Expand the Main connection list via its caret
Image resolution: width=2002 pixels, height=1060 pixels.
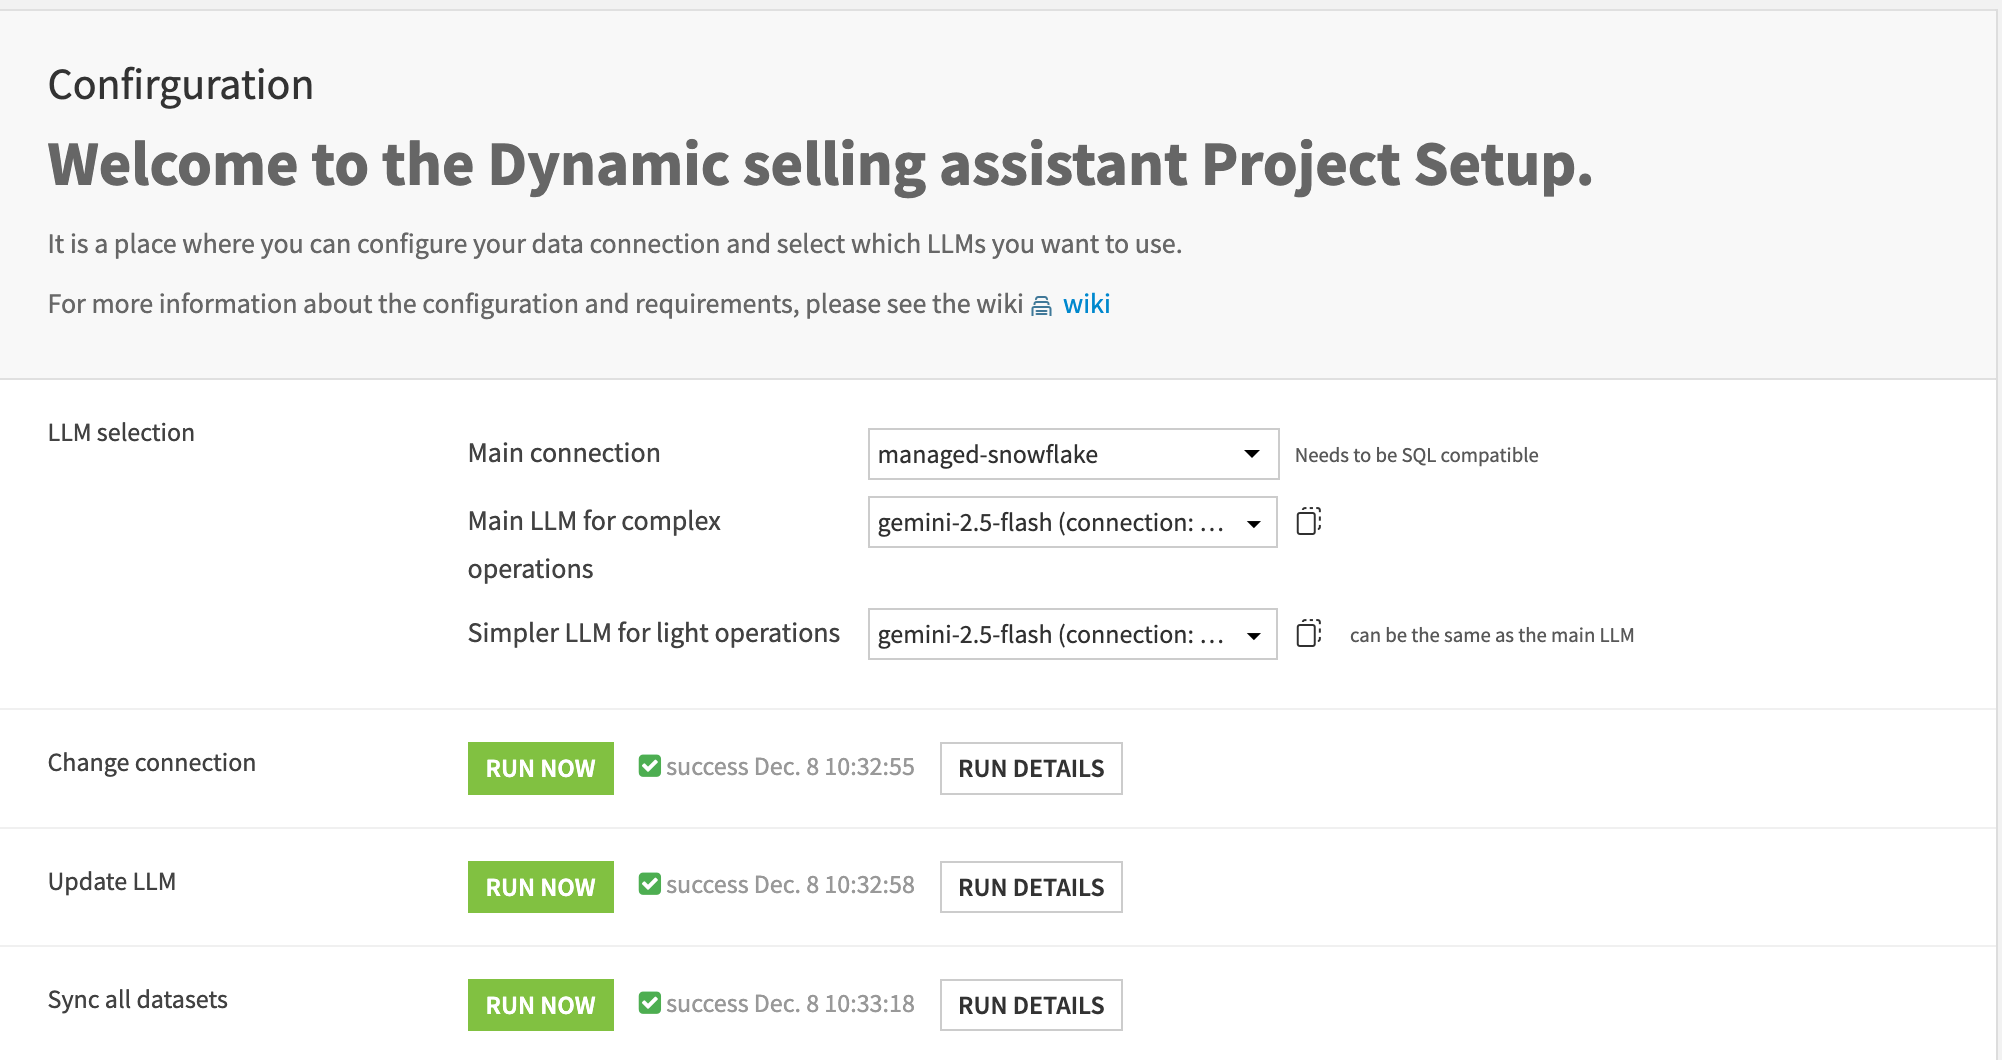point(1250,454)
